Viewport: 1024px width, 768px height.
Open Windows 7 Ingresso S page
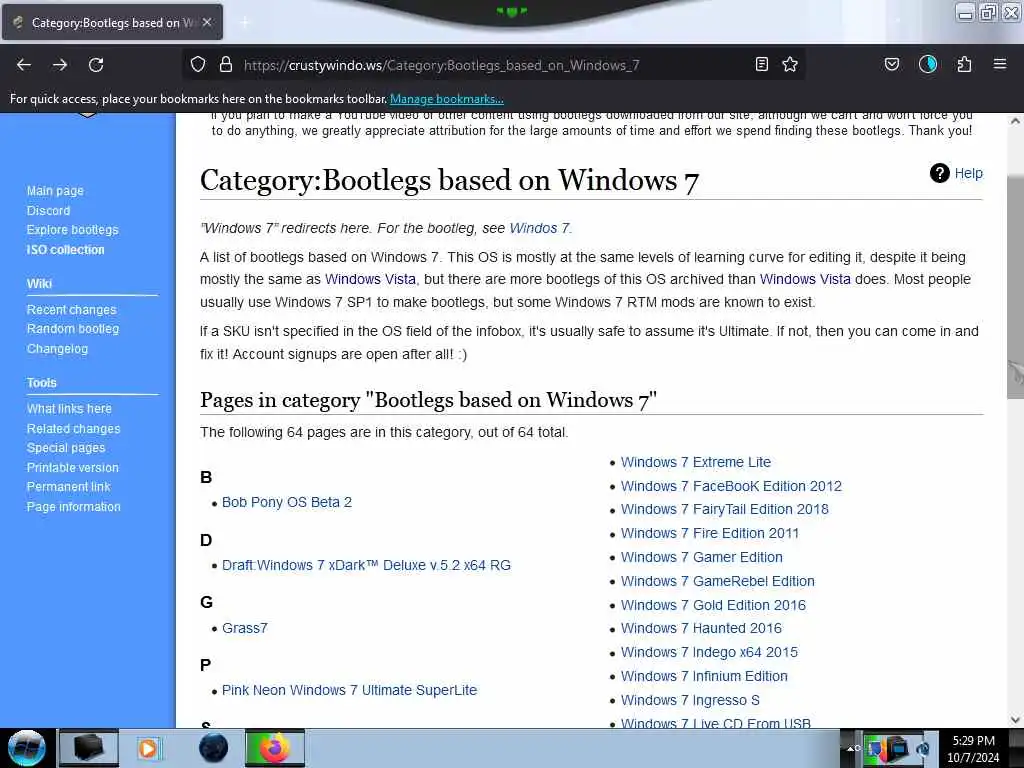click(x=690, y=700)
